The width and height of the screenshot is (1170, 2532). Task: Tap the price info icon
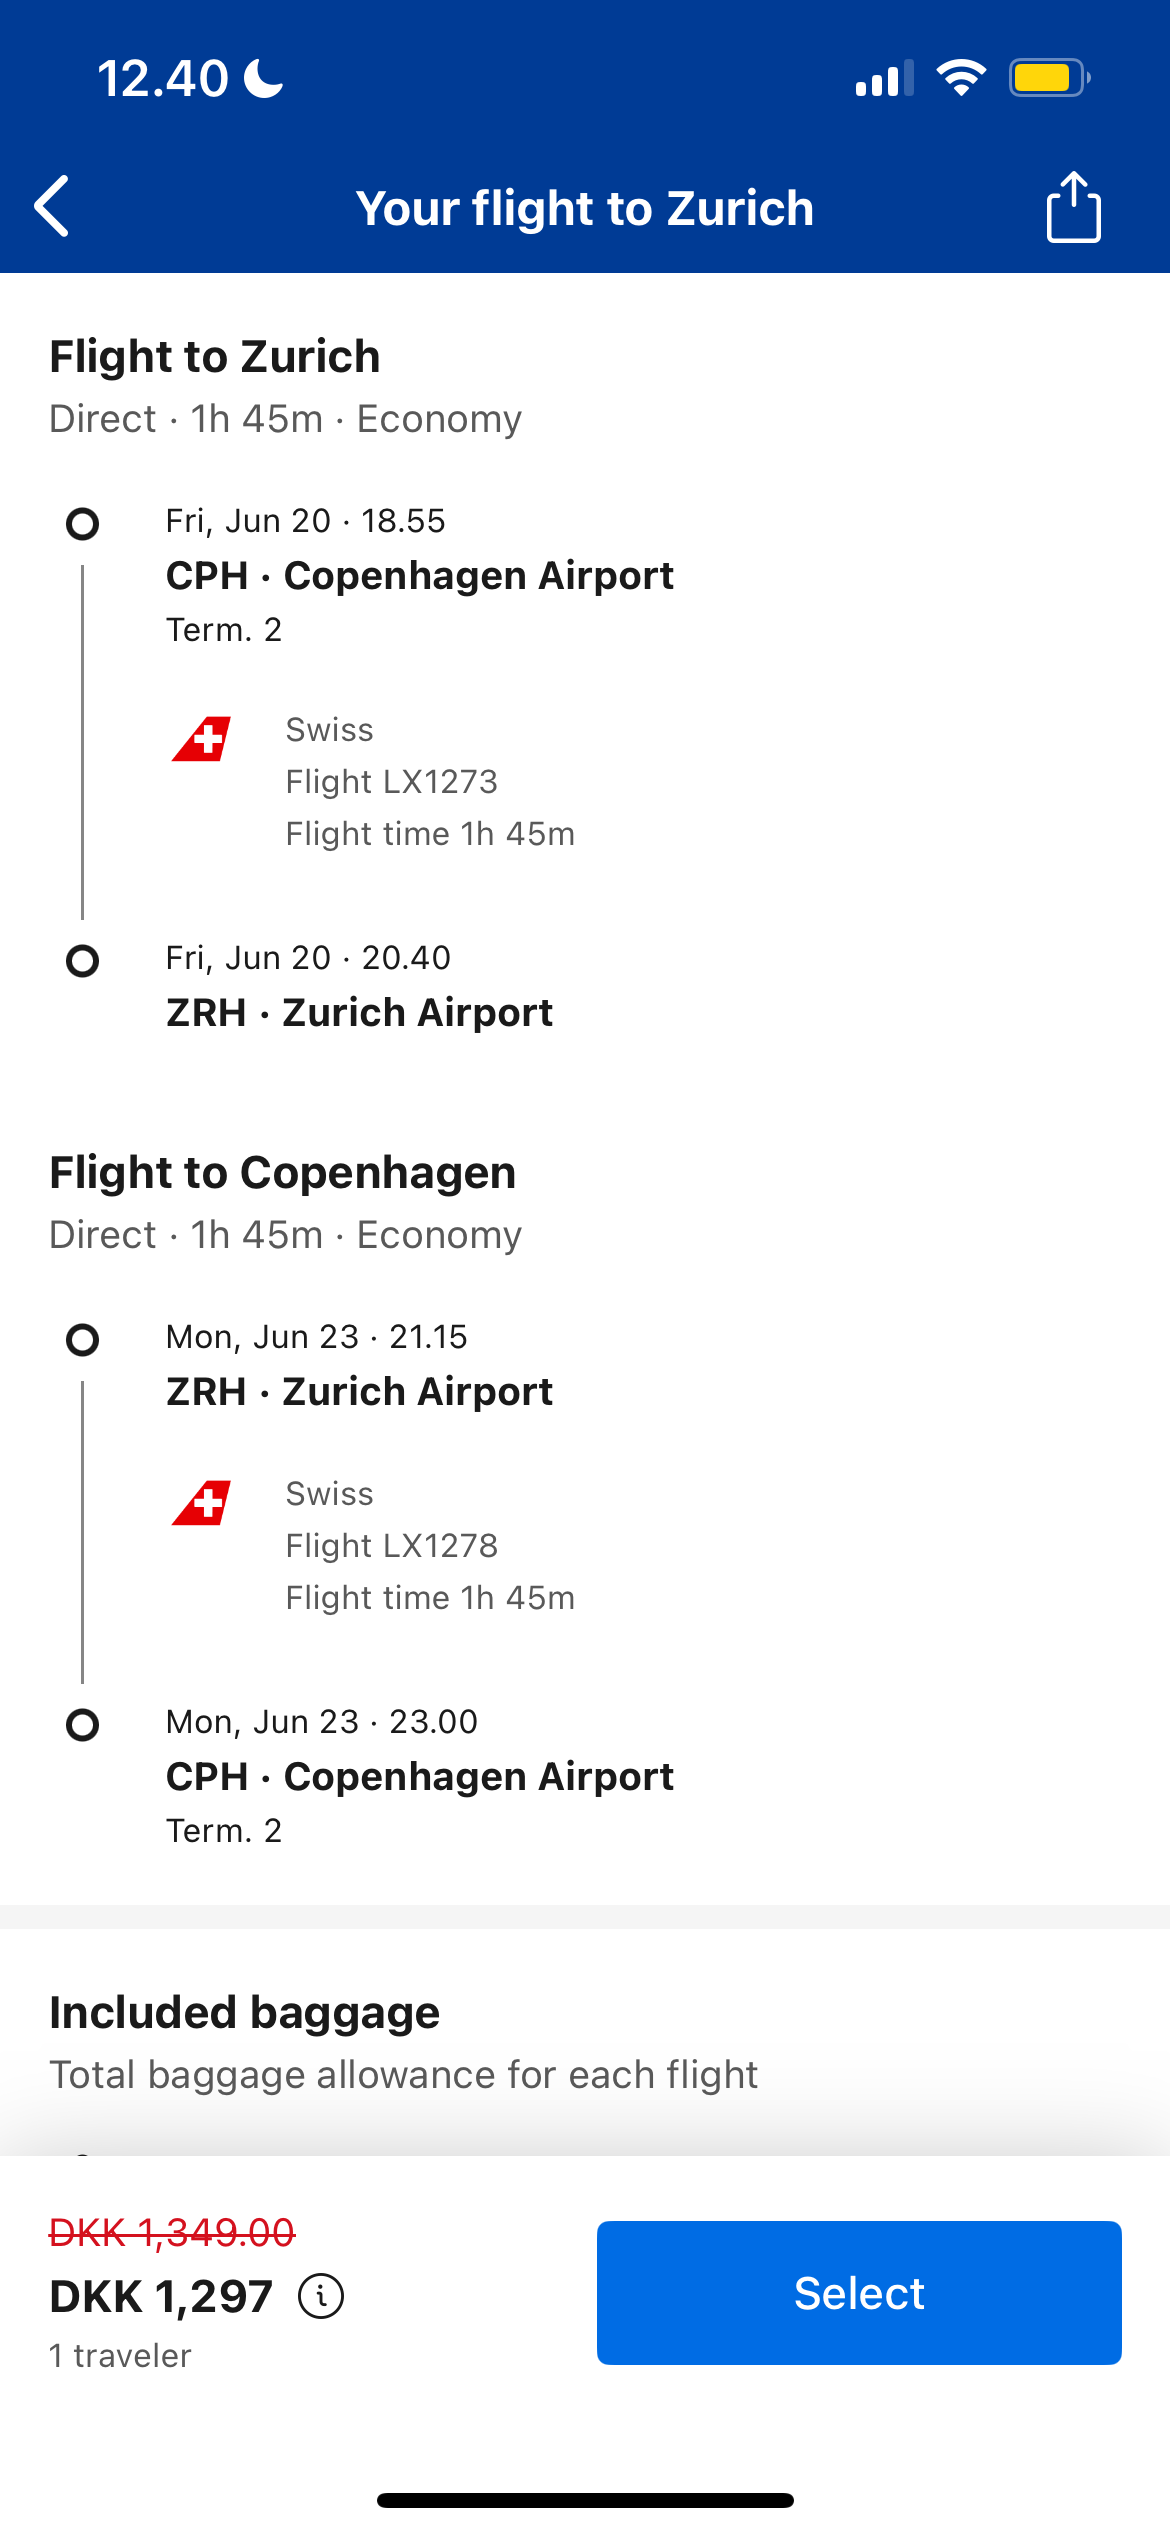321,2296
